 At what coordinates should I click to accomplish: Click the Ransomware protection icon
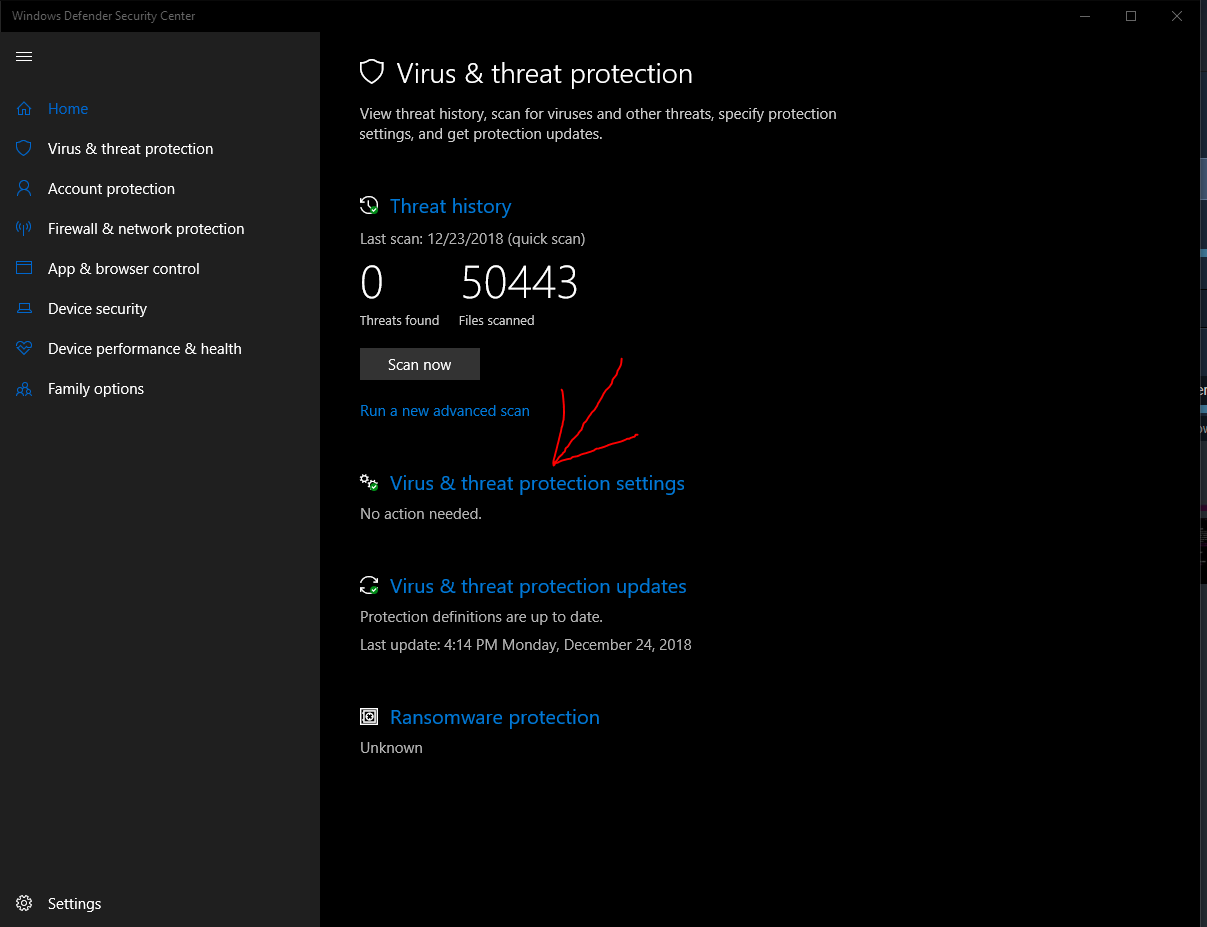coord(369,717)
